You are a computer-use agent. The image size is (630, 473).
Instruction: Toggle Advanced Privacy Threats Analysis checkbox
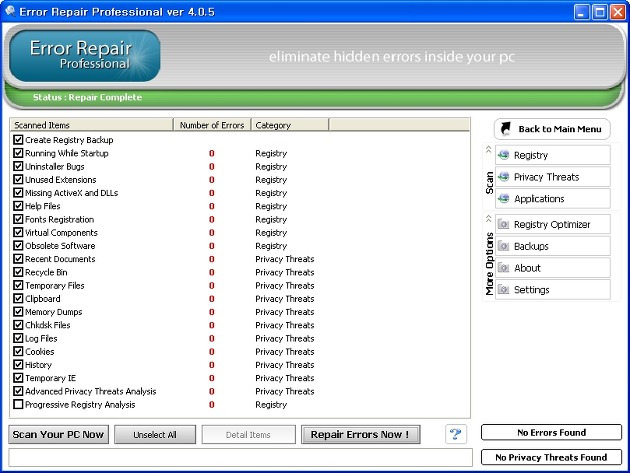click(18, 391)
